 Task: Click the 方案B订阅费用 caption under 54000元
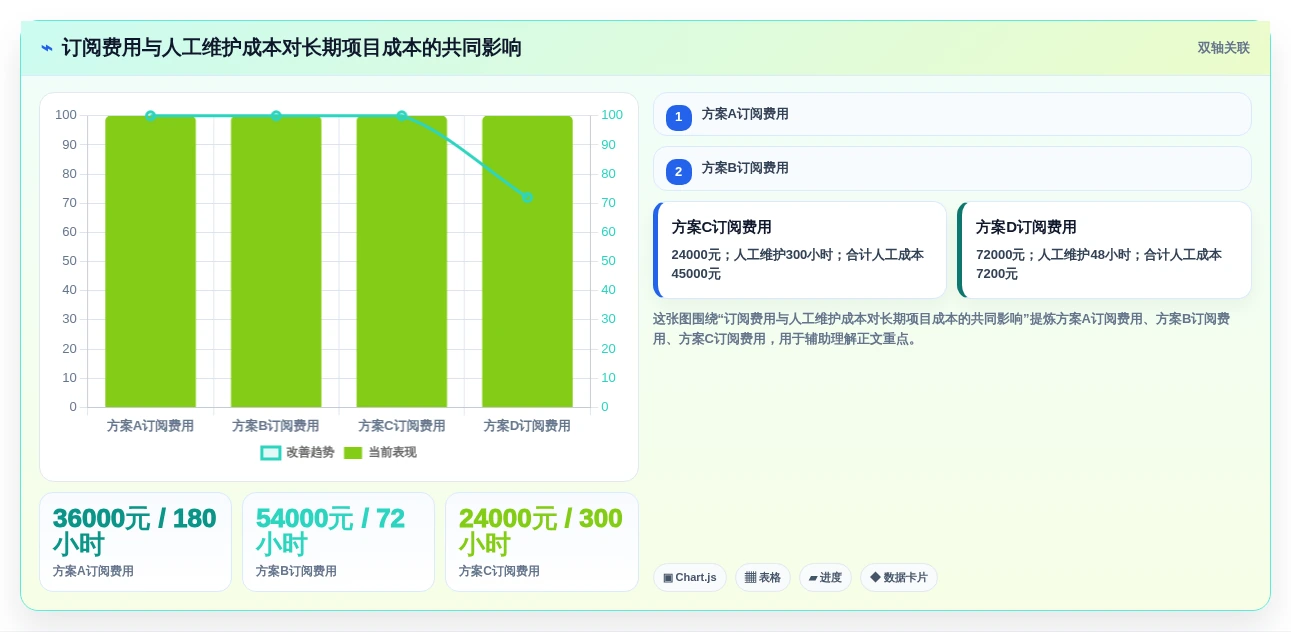point(296,571)
